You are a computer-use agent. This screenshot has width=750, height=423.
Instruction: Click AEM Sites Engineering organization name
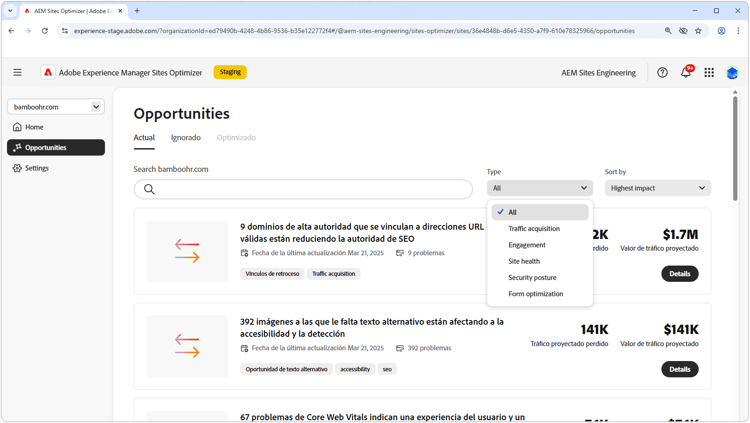[598, 73]
